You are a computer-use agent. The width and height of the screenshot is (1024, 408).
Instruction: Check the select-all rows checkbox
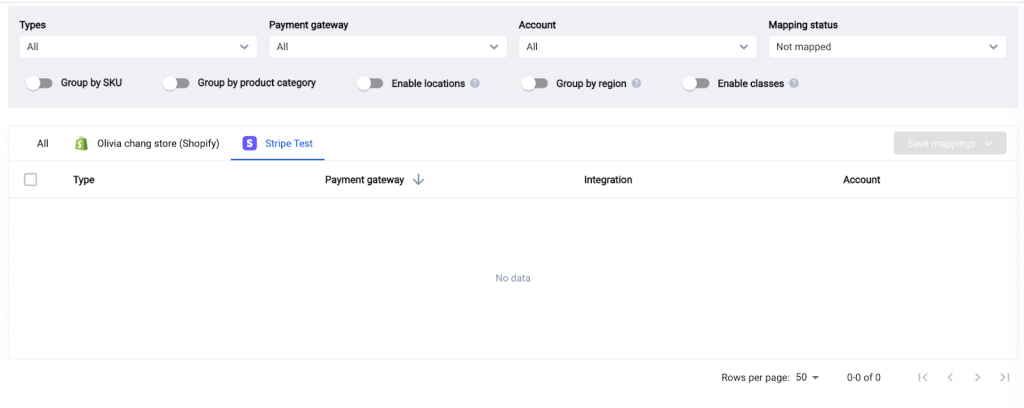pyautogui.click(x=30, y=180)
